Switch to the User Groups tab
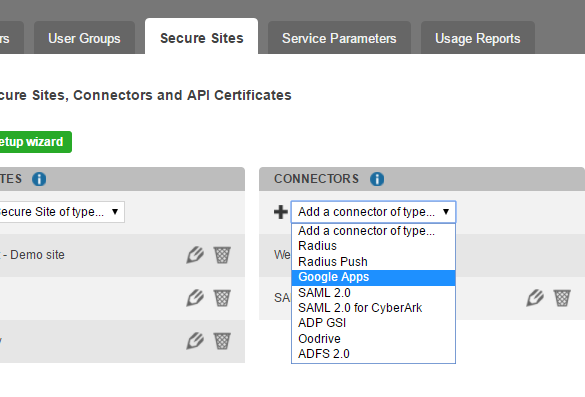 84,38
